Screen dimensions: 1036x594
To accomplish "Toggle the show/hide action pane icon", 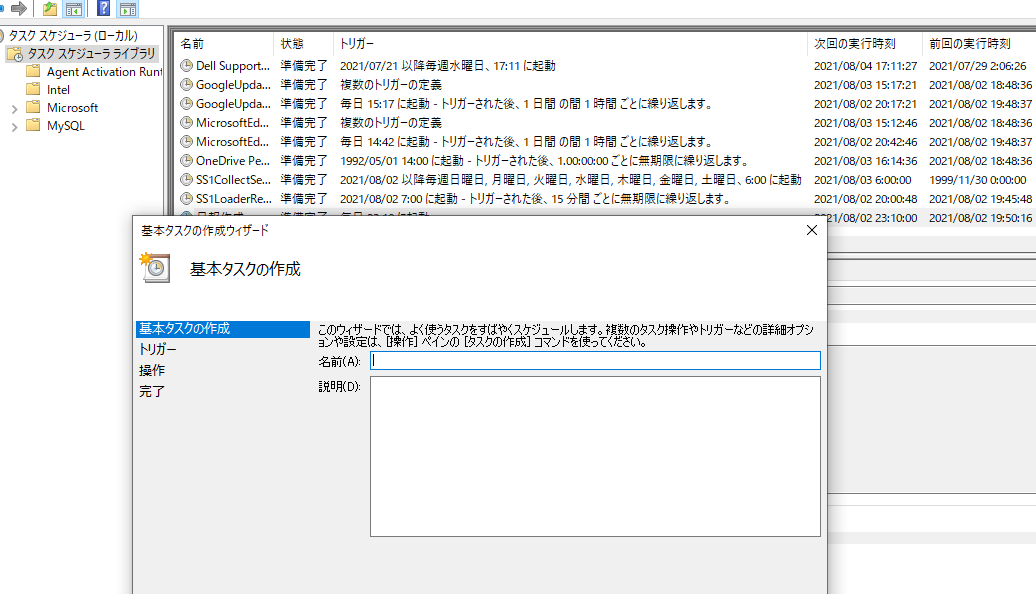I will (128, 9).
